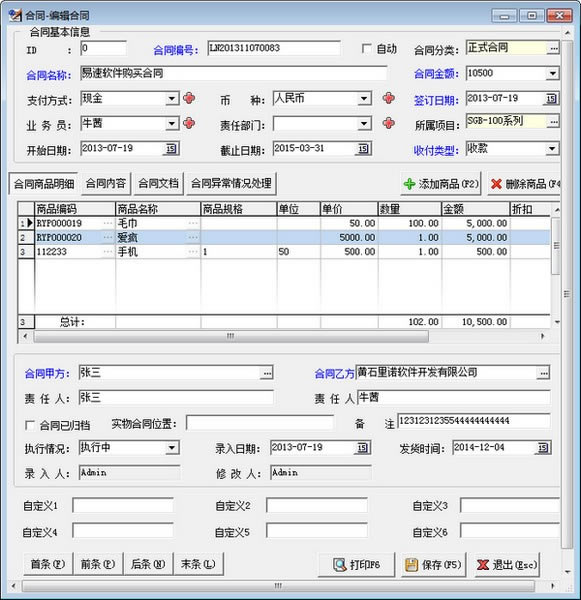Viewport: 581px width, 600px height.
Task: Click the 保存 (F5) button
Action: click(x=434, y=564)
